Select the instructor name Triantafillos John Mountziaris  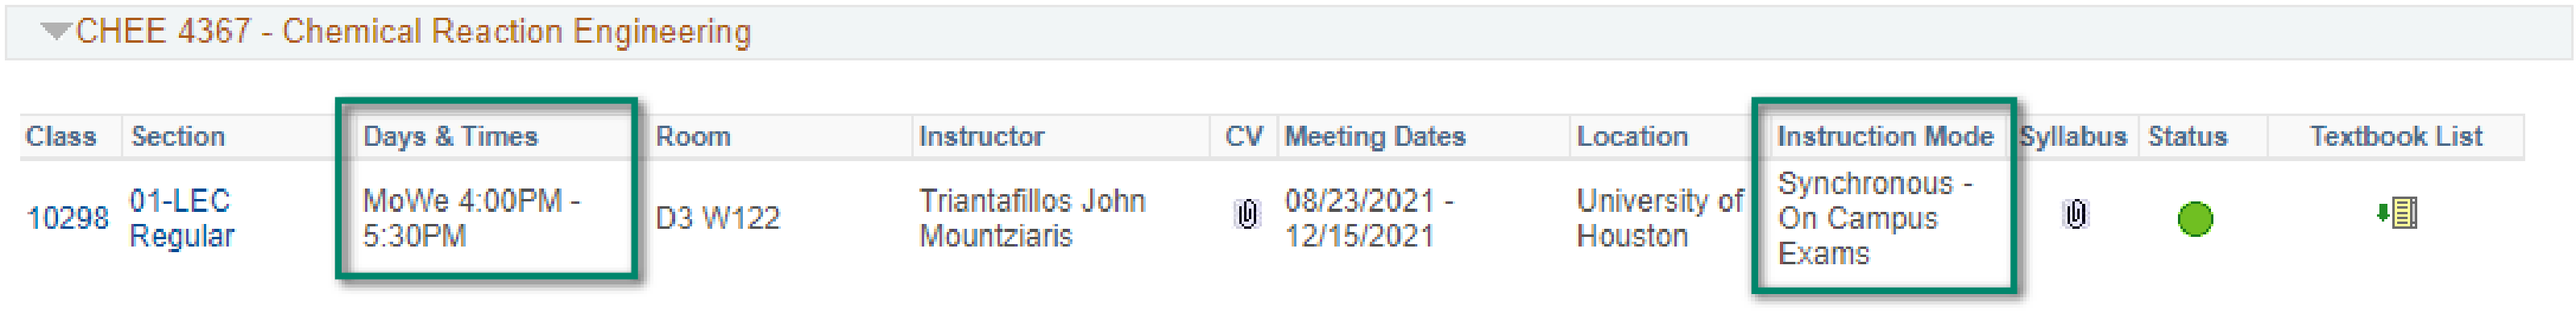(1032, 218)
